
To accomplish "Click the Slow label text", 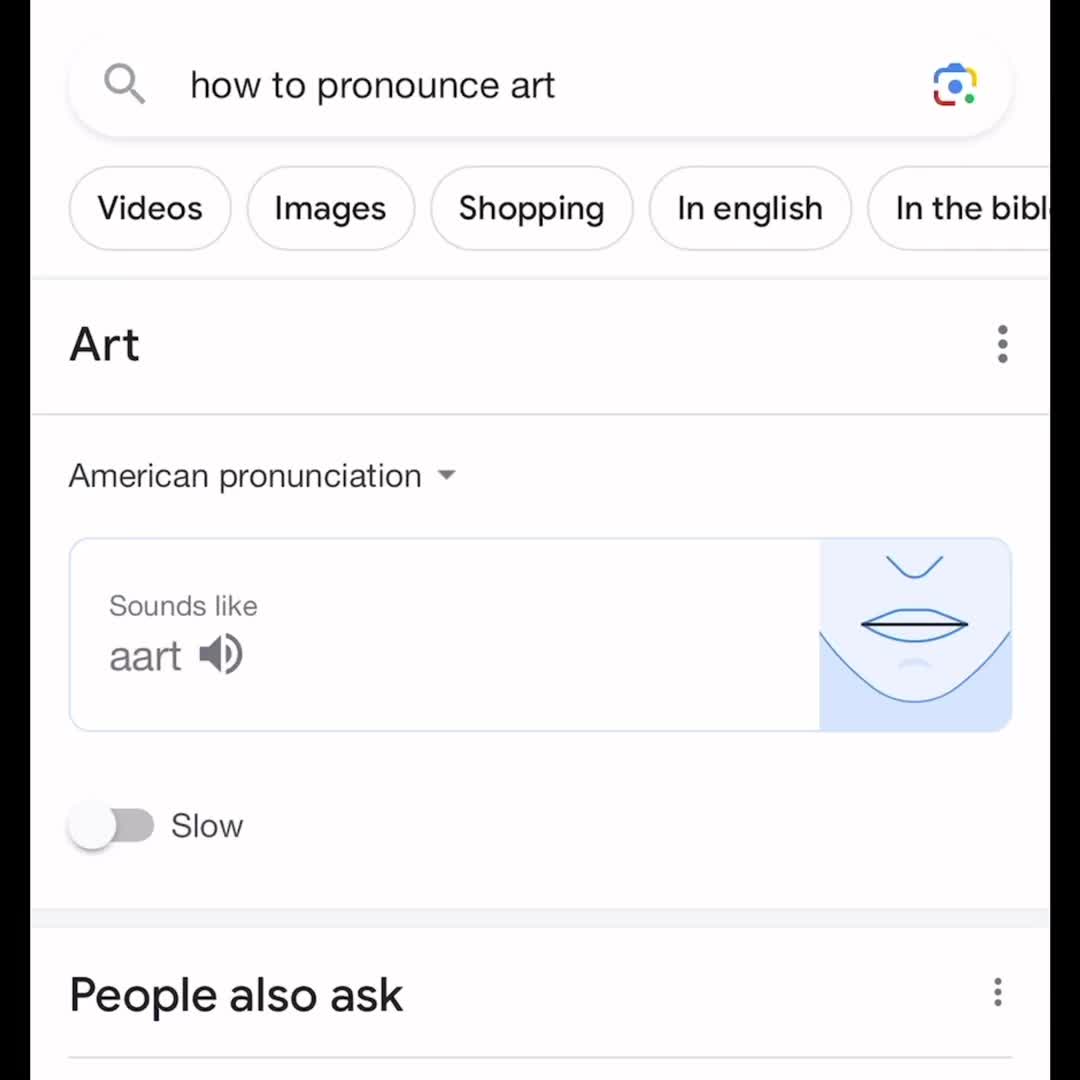I will [x=207, y=826].
